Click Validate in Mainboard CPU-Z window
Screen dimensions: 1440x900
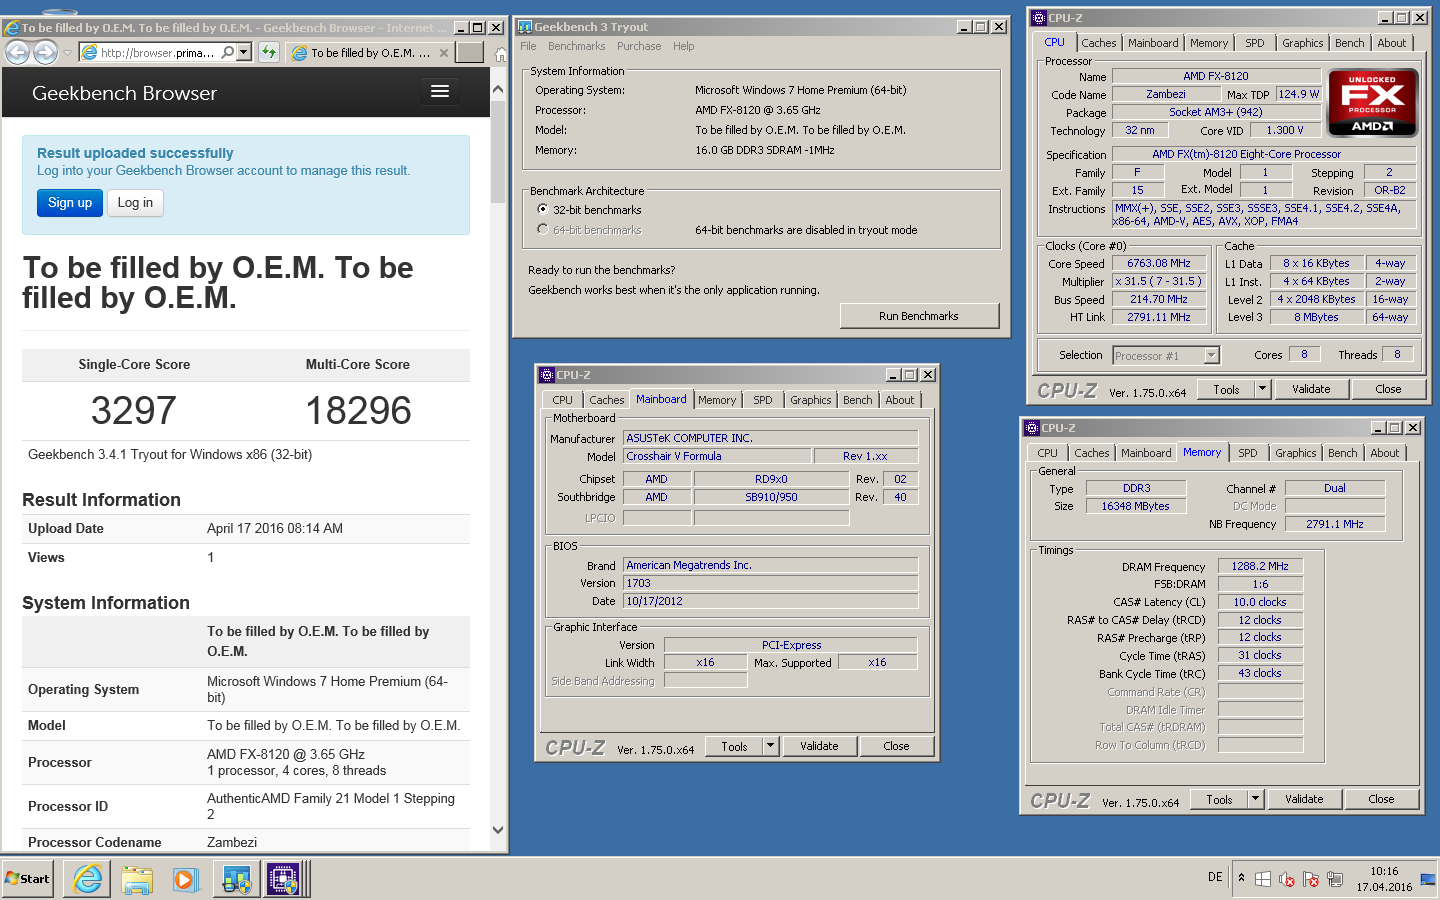(819, 746)
